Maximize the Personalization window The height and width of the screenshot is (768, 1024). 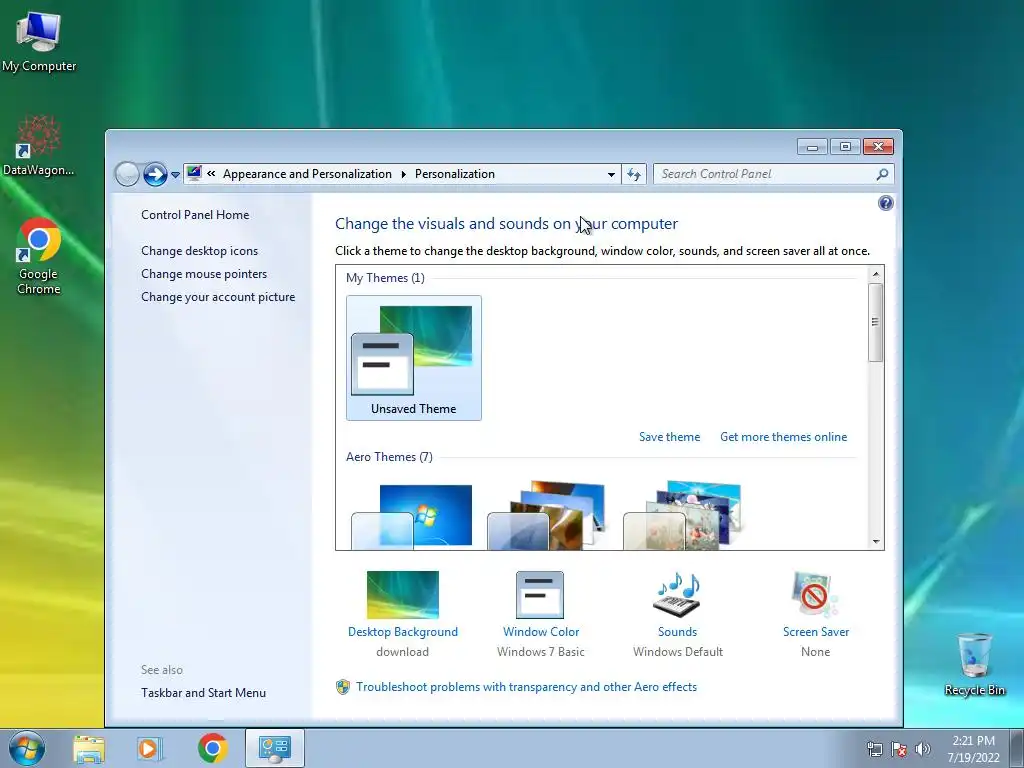point(844,147)
